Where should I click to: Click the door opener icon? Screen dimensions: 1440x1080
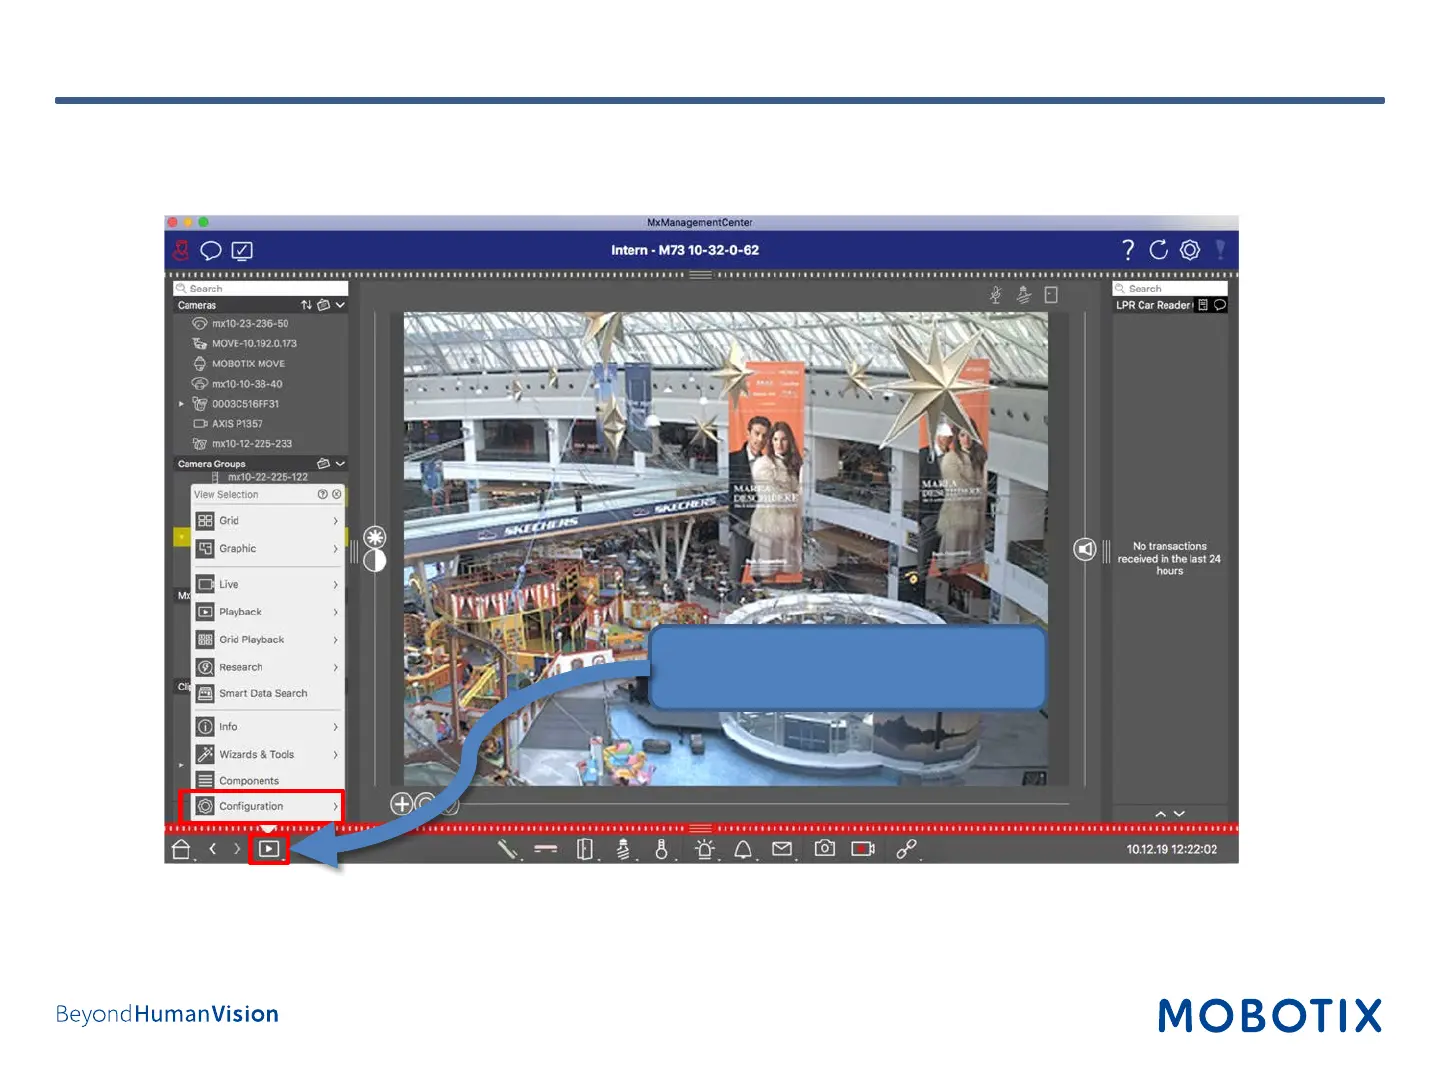pos(585,850)
